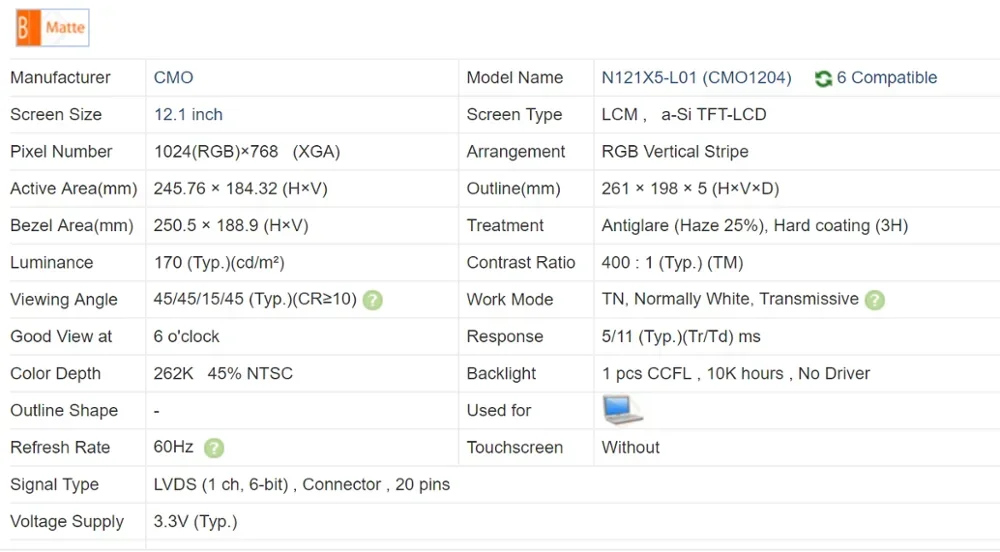Click the Touchscreen Without value

[630, 448]
